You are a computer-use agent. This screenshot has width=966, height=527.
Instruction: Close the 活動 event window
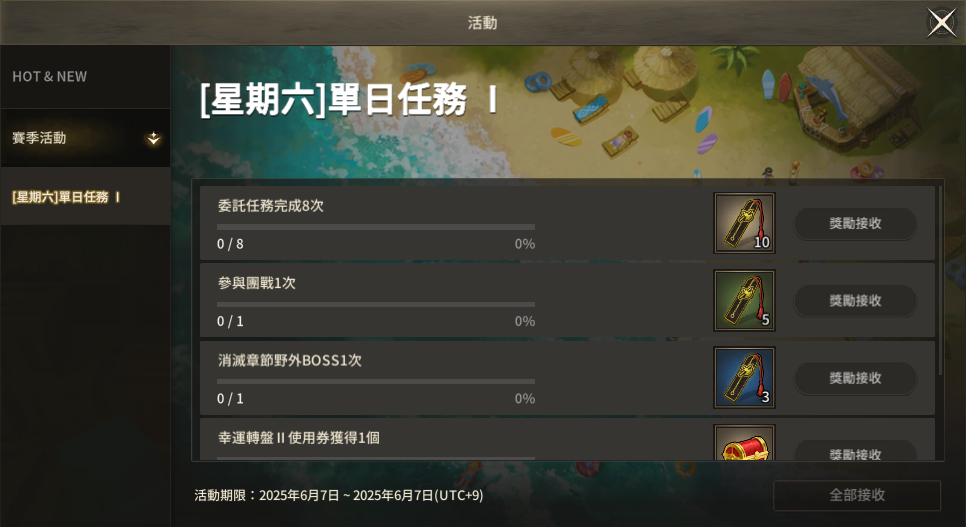click(941, 23)
